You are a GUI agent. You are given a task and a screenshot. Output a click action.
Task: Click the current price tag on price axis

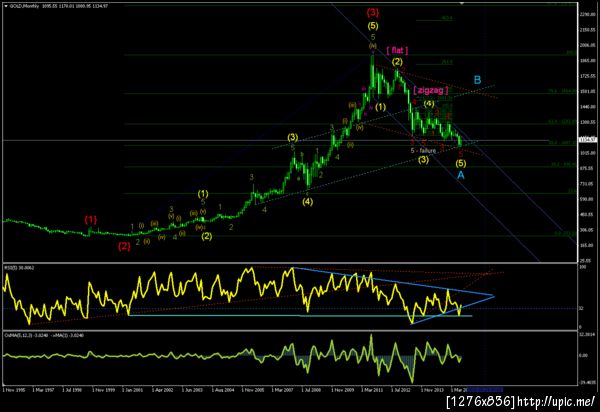589,140
